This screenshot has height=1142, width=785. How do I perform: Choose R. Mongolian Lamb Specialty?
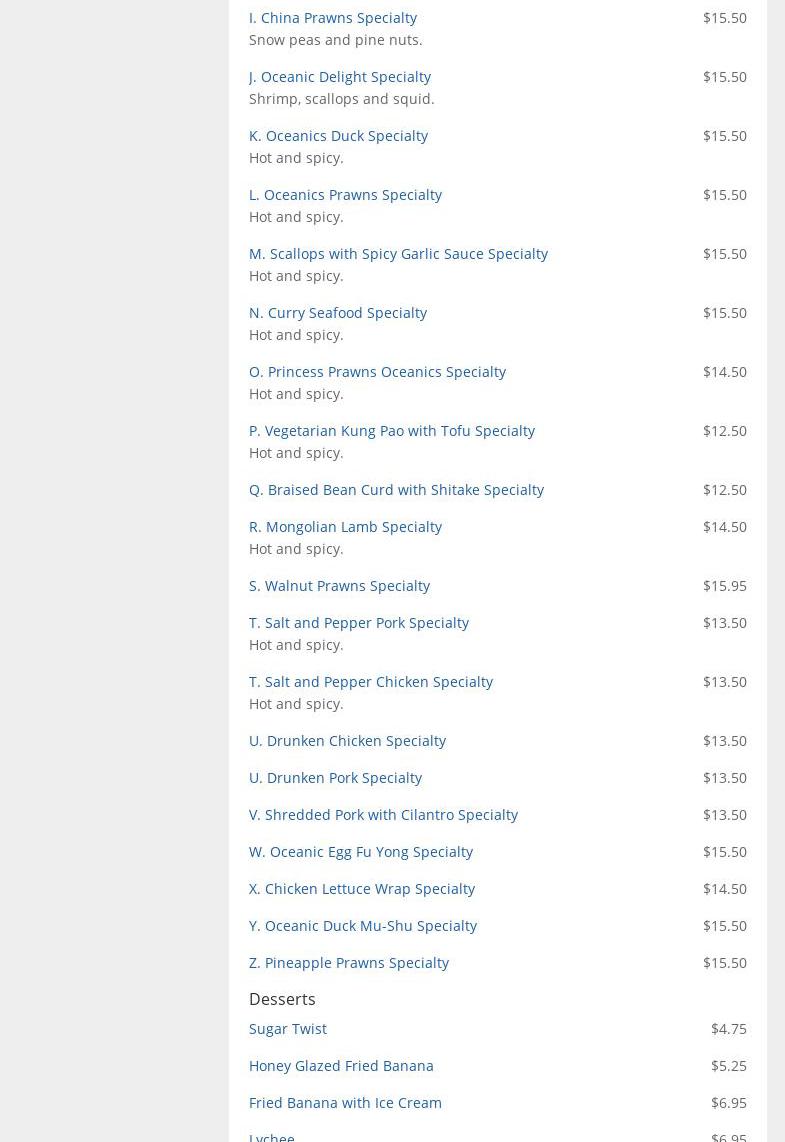(x=345, y=526)
